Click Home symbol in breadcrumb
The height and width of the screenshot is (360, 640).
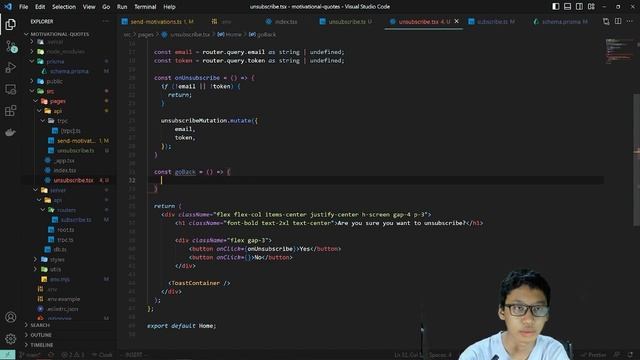(233, 35)
